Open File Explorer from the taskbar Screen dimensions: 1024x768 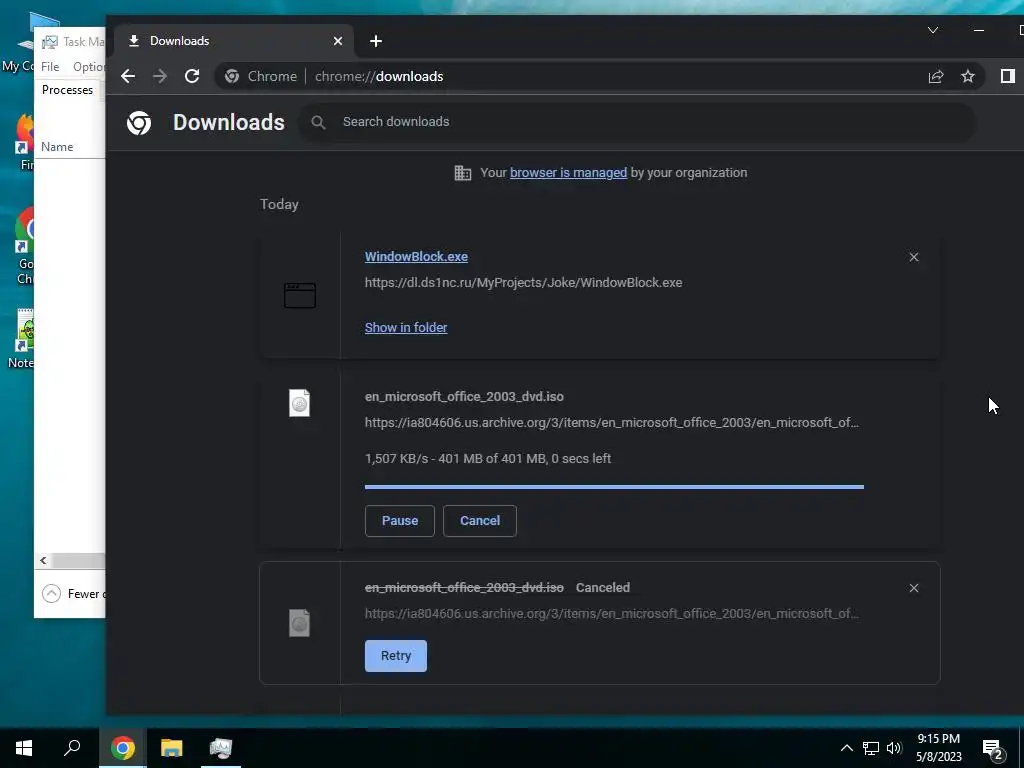[x=172, y=748]
